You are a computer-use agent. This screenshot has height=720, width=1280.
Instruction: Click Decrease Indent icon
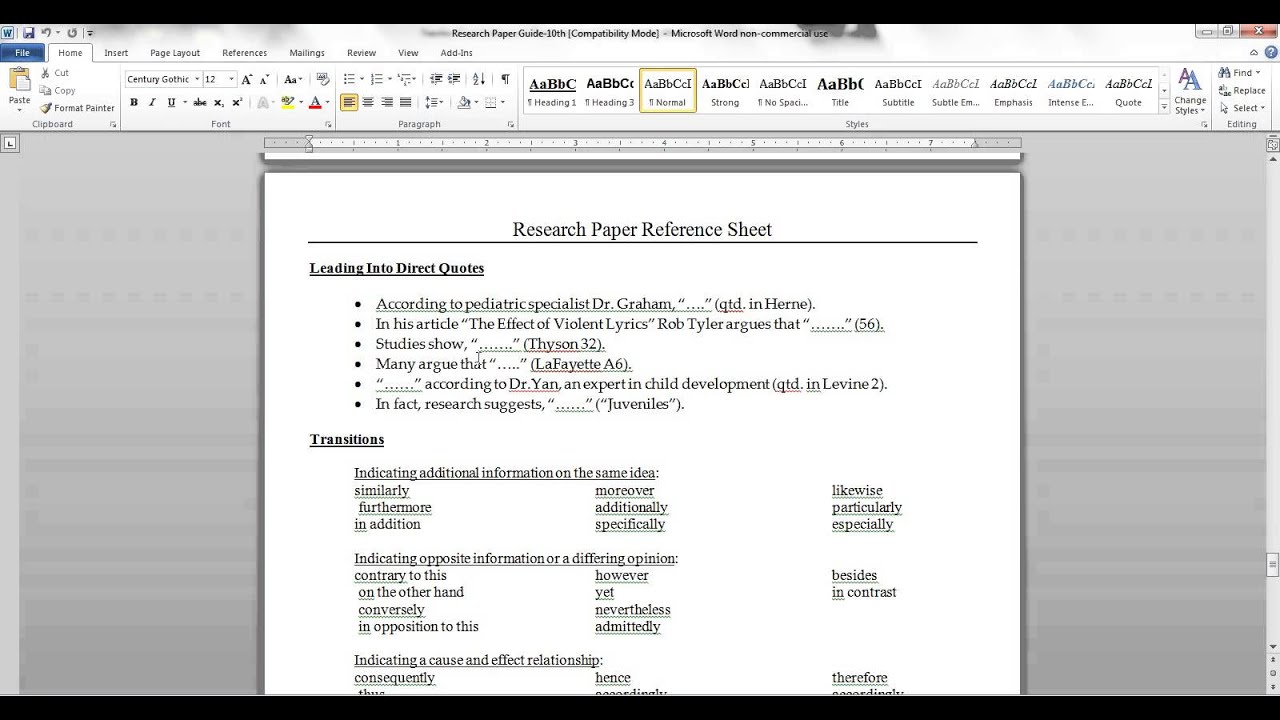(436, 79)
